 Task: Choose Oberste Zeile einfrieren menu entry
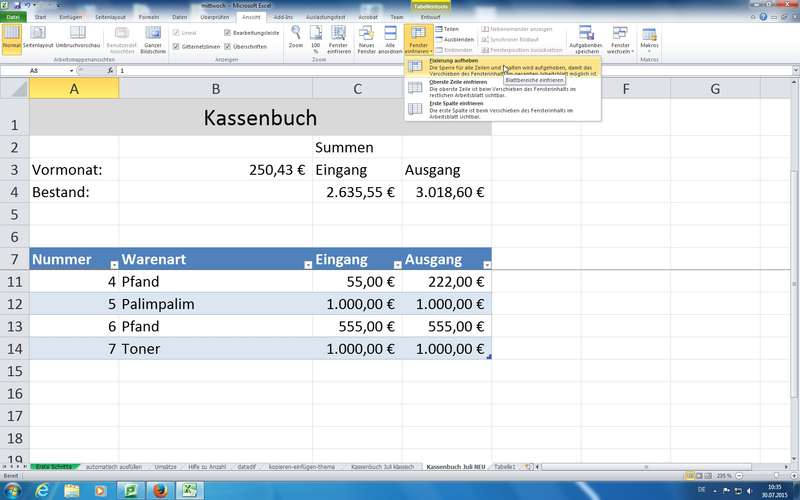502,88
